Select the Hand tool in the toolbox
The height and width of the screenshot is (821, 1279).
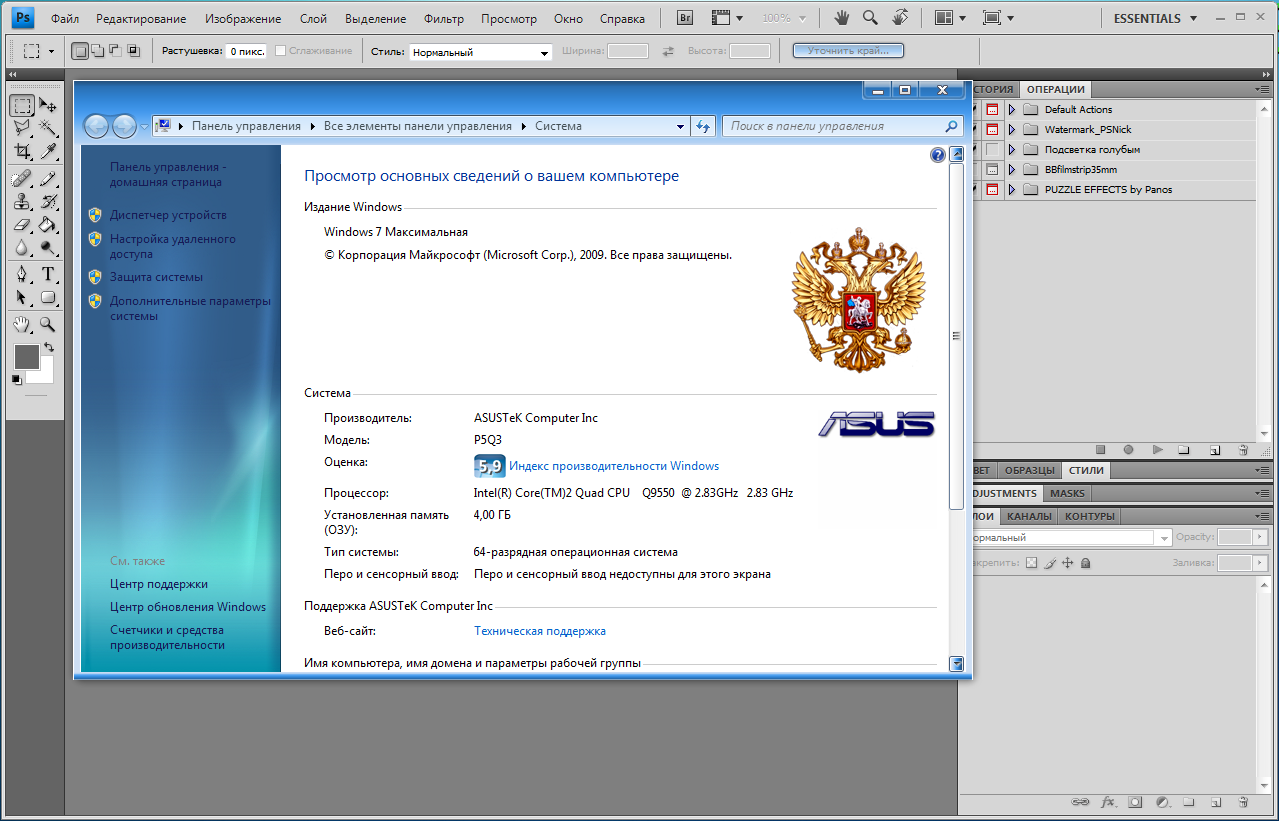(x=22, y=324)
